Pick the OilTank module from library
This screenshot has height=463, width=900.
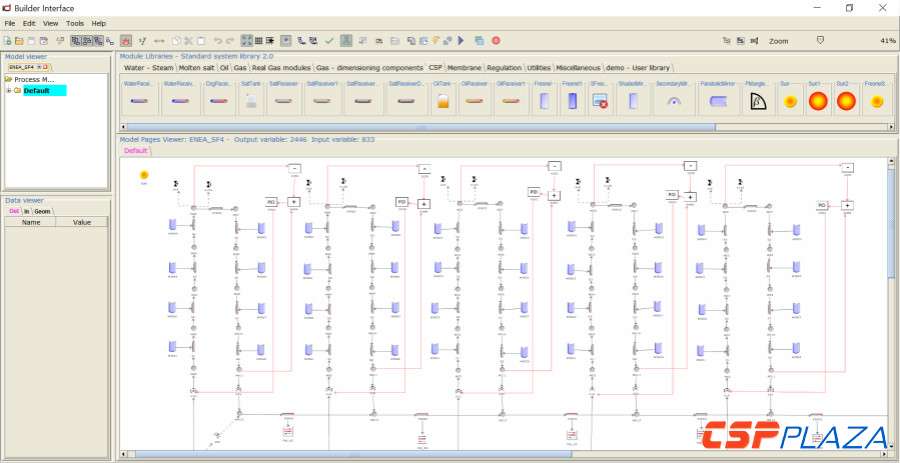[442, 101]
